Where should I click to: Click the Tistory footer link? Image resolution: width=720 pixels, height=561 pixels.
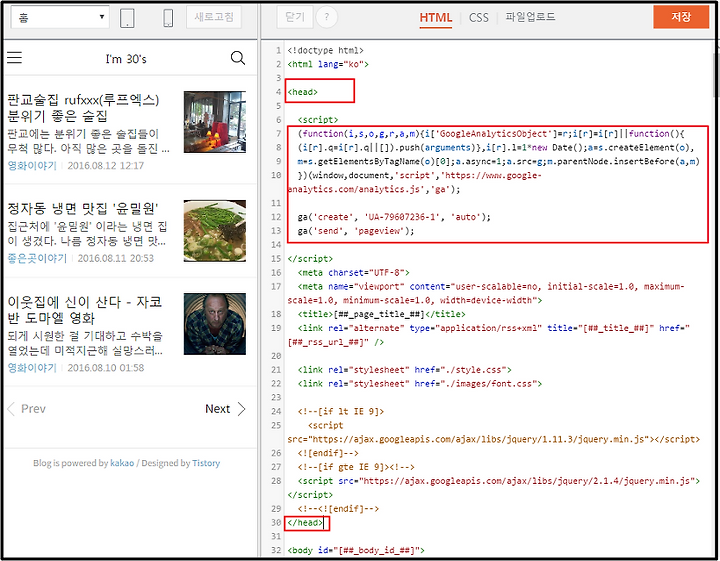(x=206, y=463)
